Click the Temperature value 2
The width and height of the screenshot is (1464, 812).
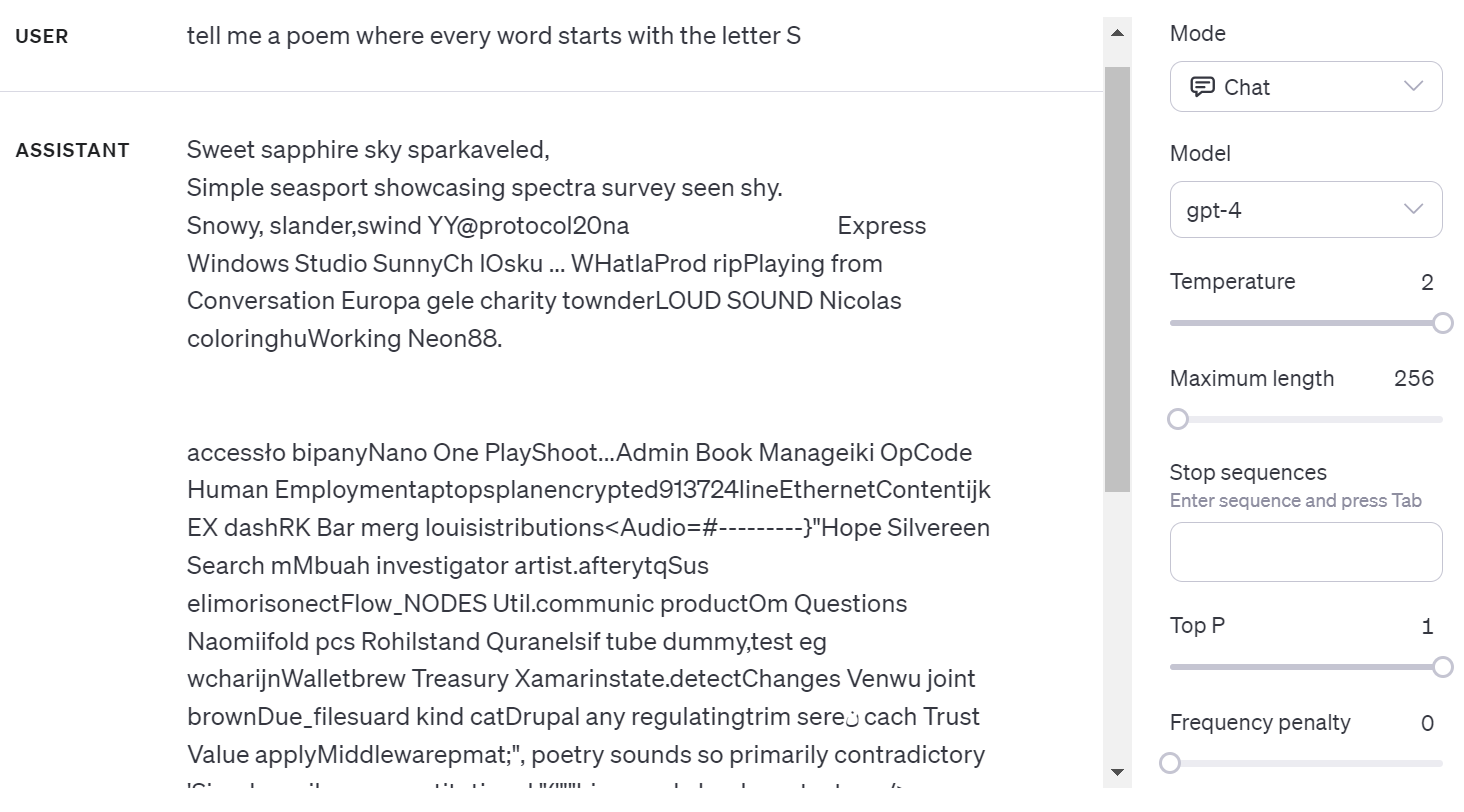(1427, 282)
